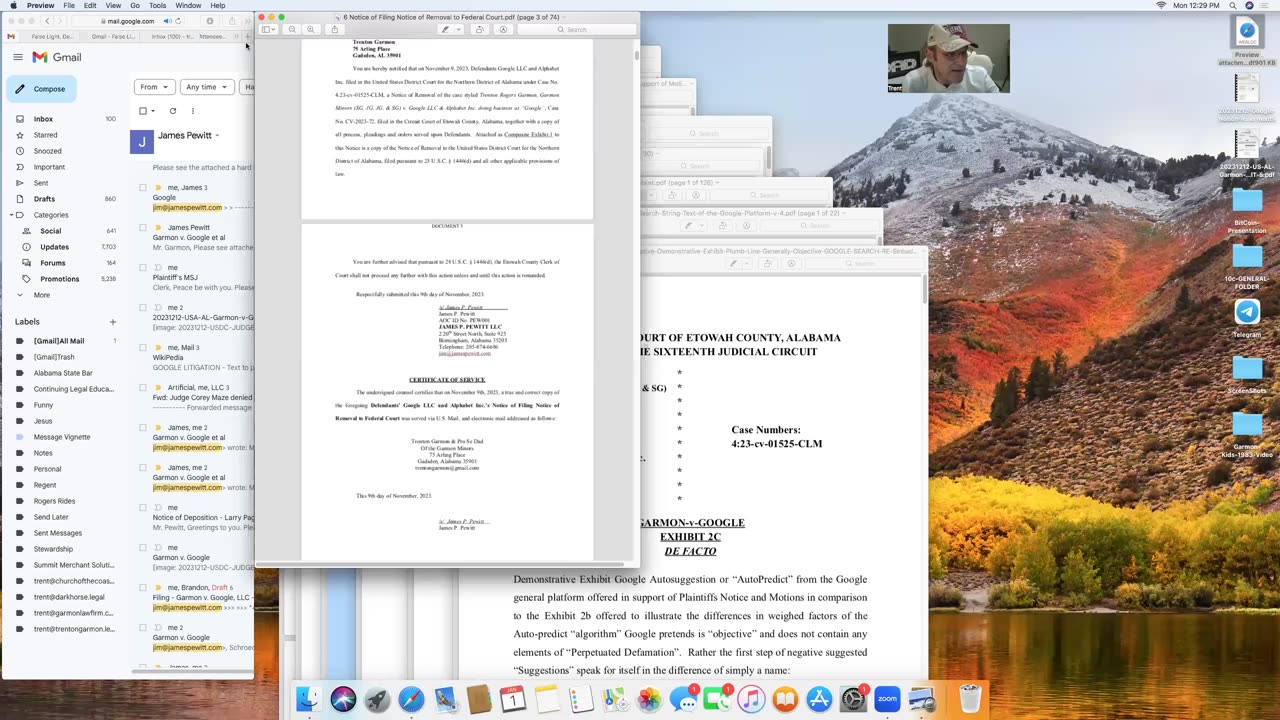This screenshot has width=1280, height=720.
Task: Click jim@jamespewitt.com link in PDF
Action: click(465, 353)
